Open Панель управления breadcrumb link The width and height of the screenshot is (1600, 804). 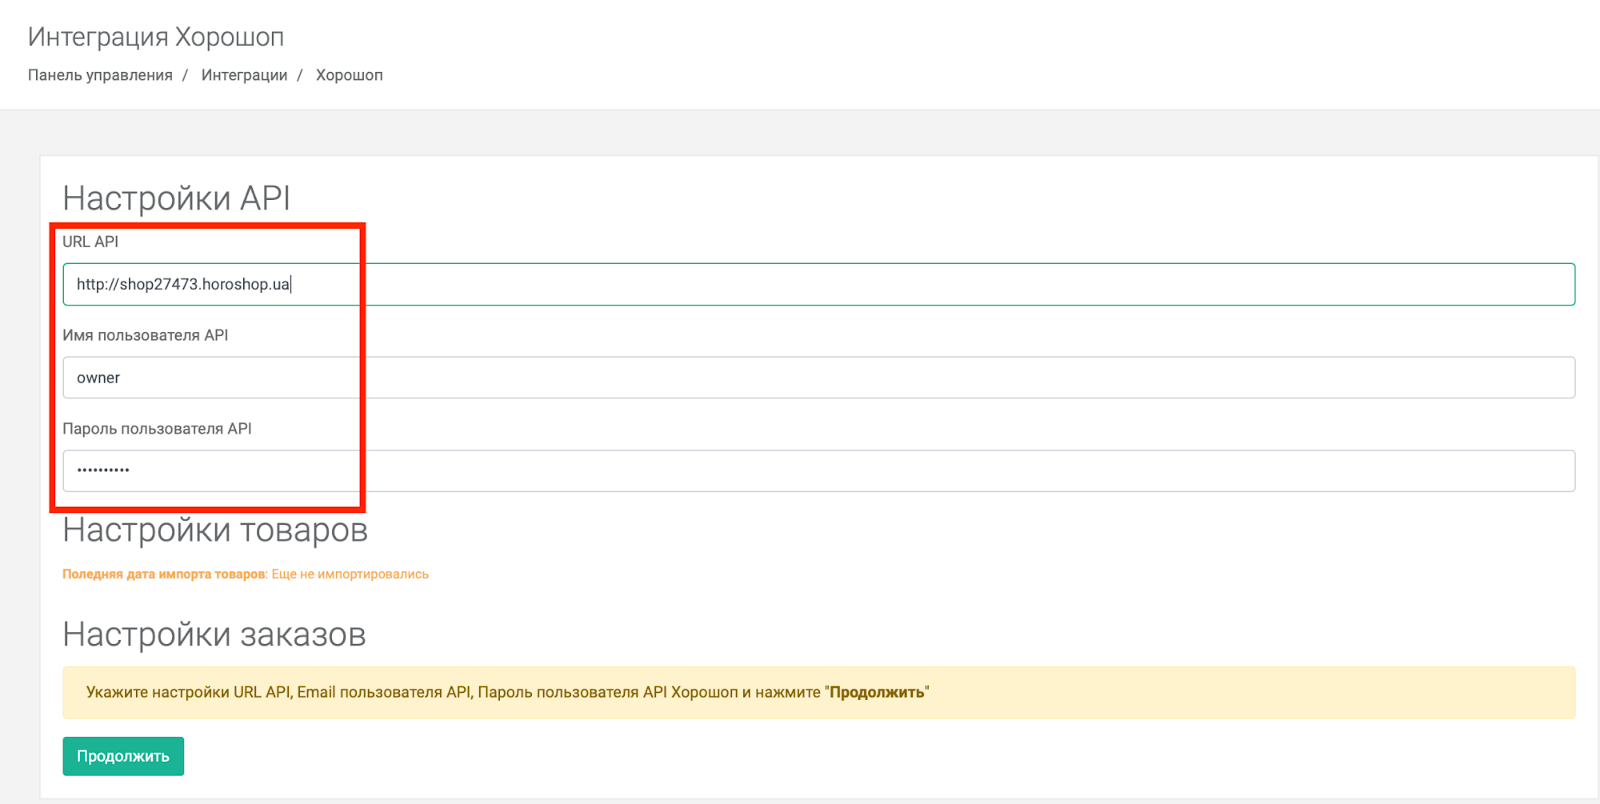click(x=100, y=75)
